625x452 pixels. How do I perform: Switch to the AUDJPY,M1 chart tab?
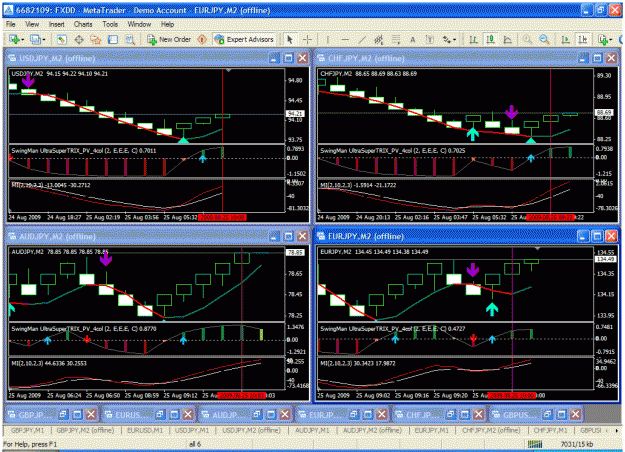(312, 430)
